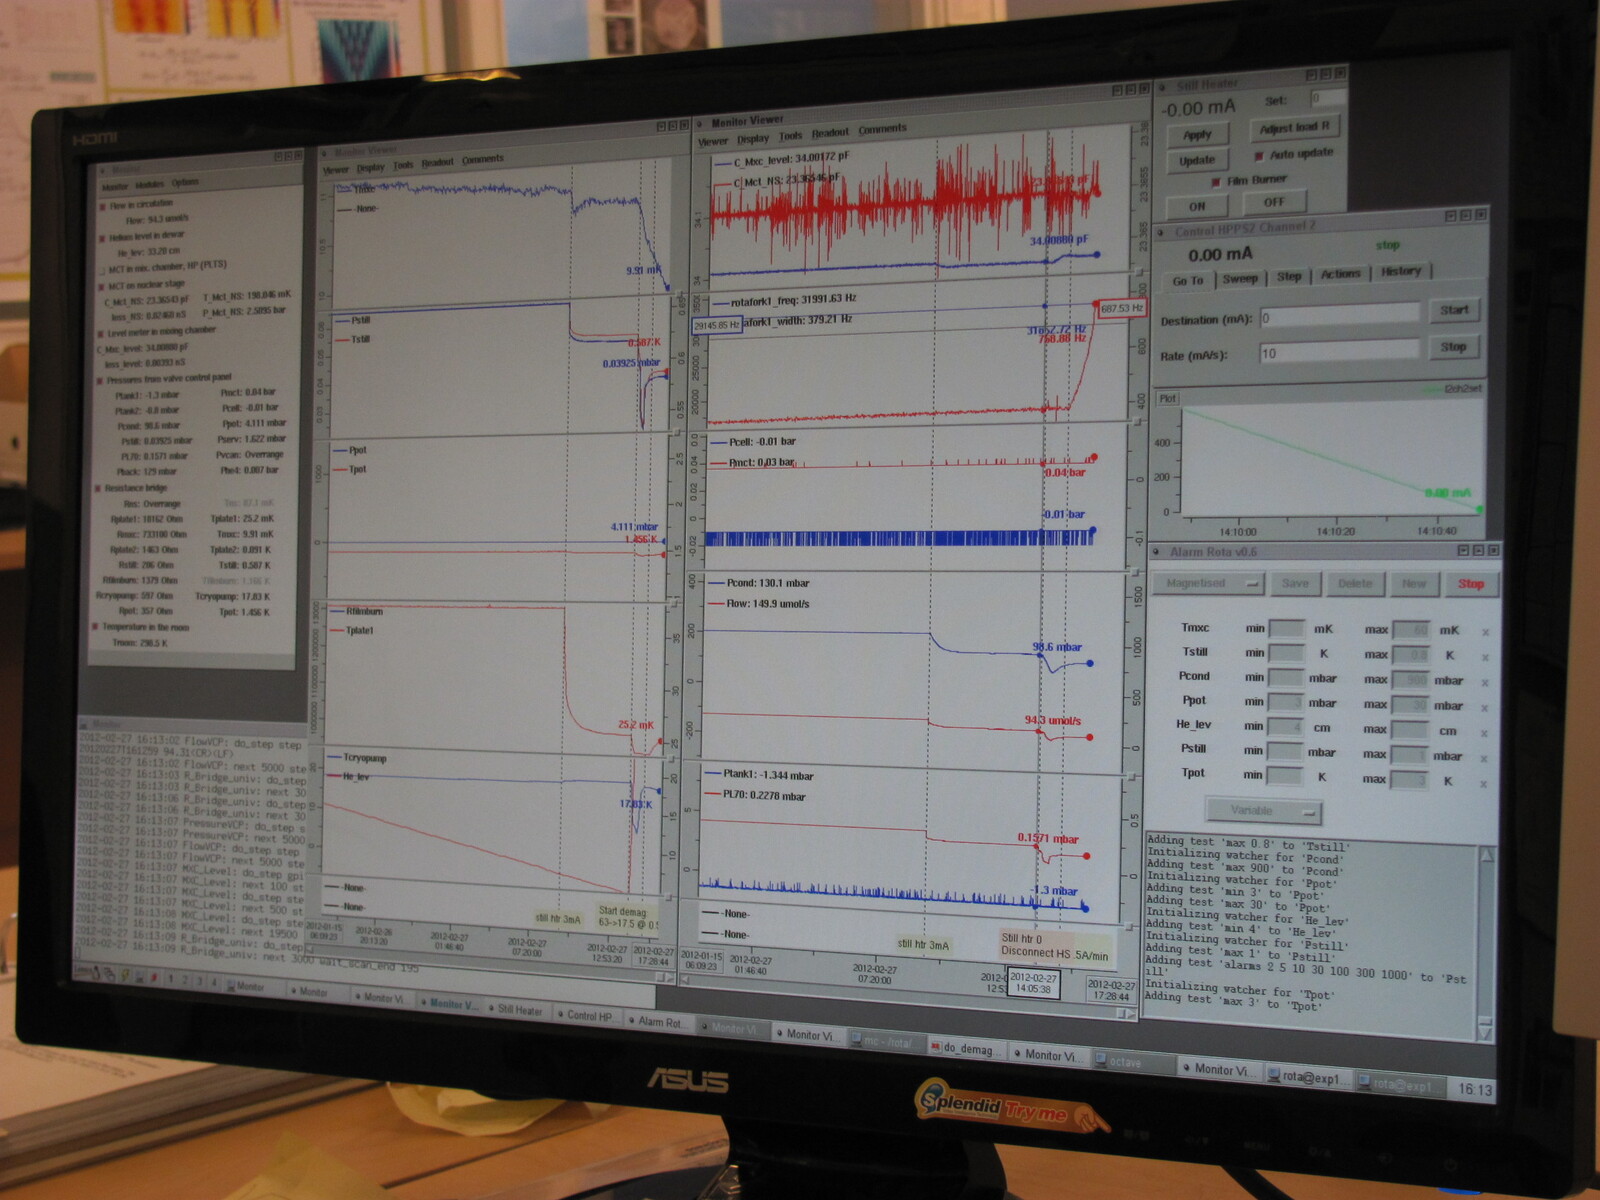Turn the film burner OFF
The image size is (1600, 1200).
1273,202
